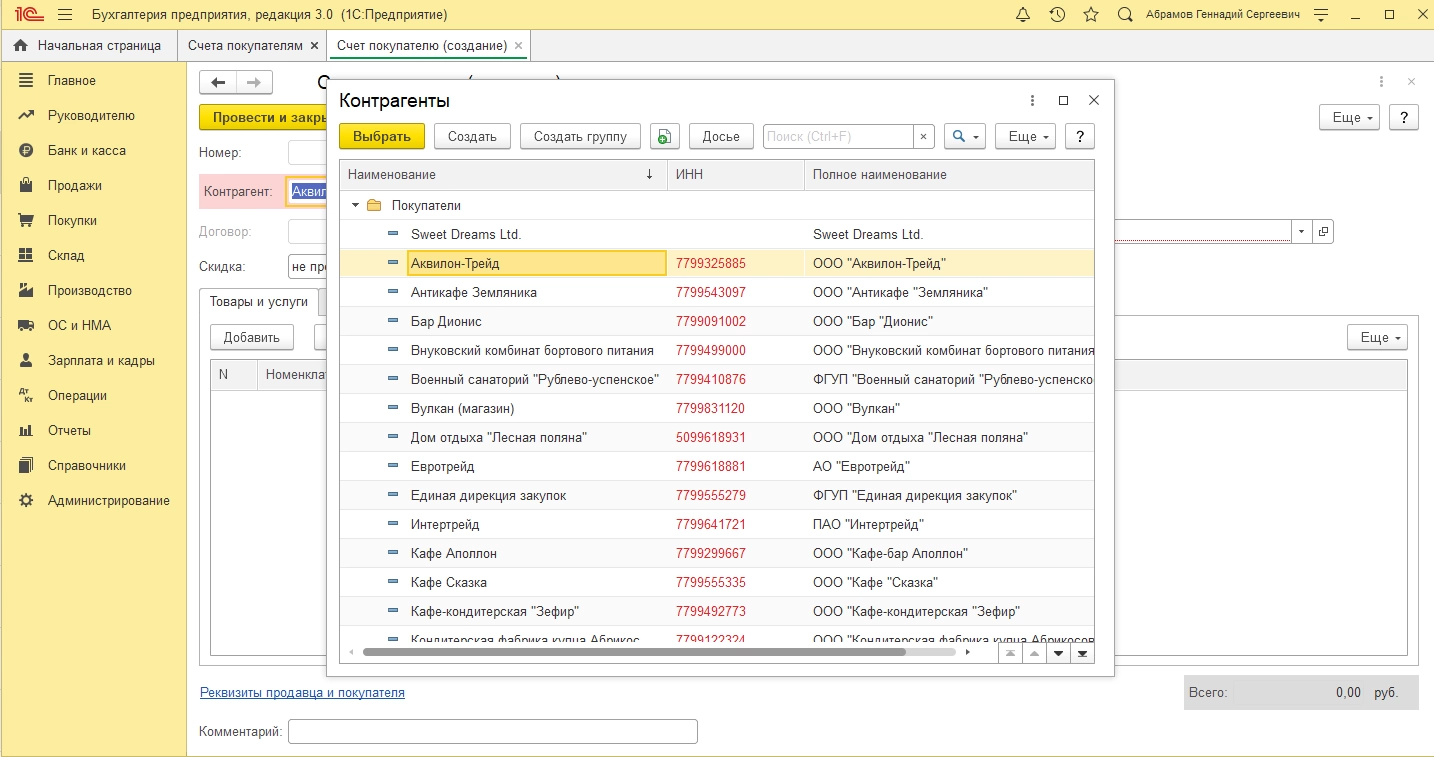Open the history clock icon
Viewport: 1434px width, 757px height.
click(x=1057, y=15)
